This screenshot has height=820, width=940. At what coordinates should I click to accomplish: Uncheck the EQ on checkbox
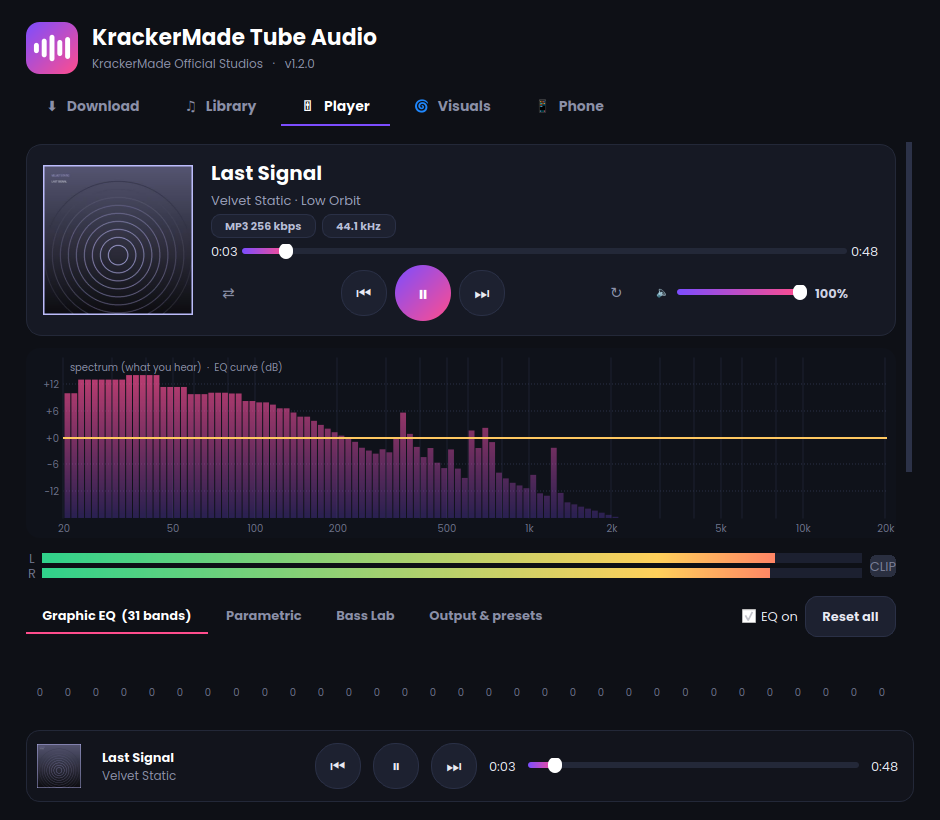point(749,616)
